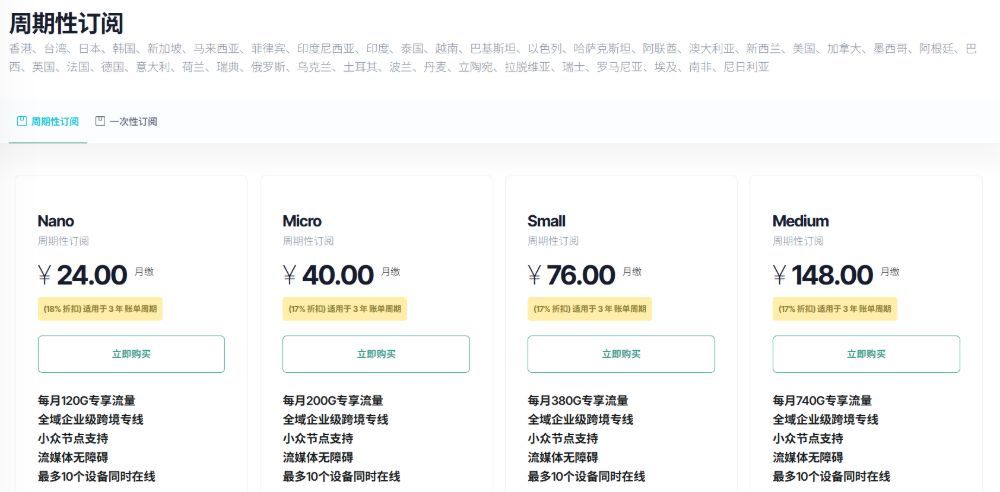1000x492 pixels.
Task: Click the icon beside the 周期性订阅 tab
Action: [x=21, y=121]
